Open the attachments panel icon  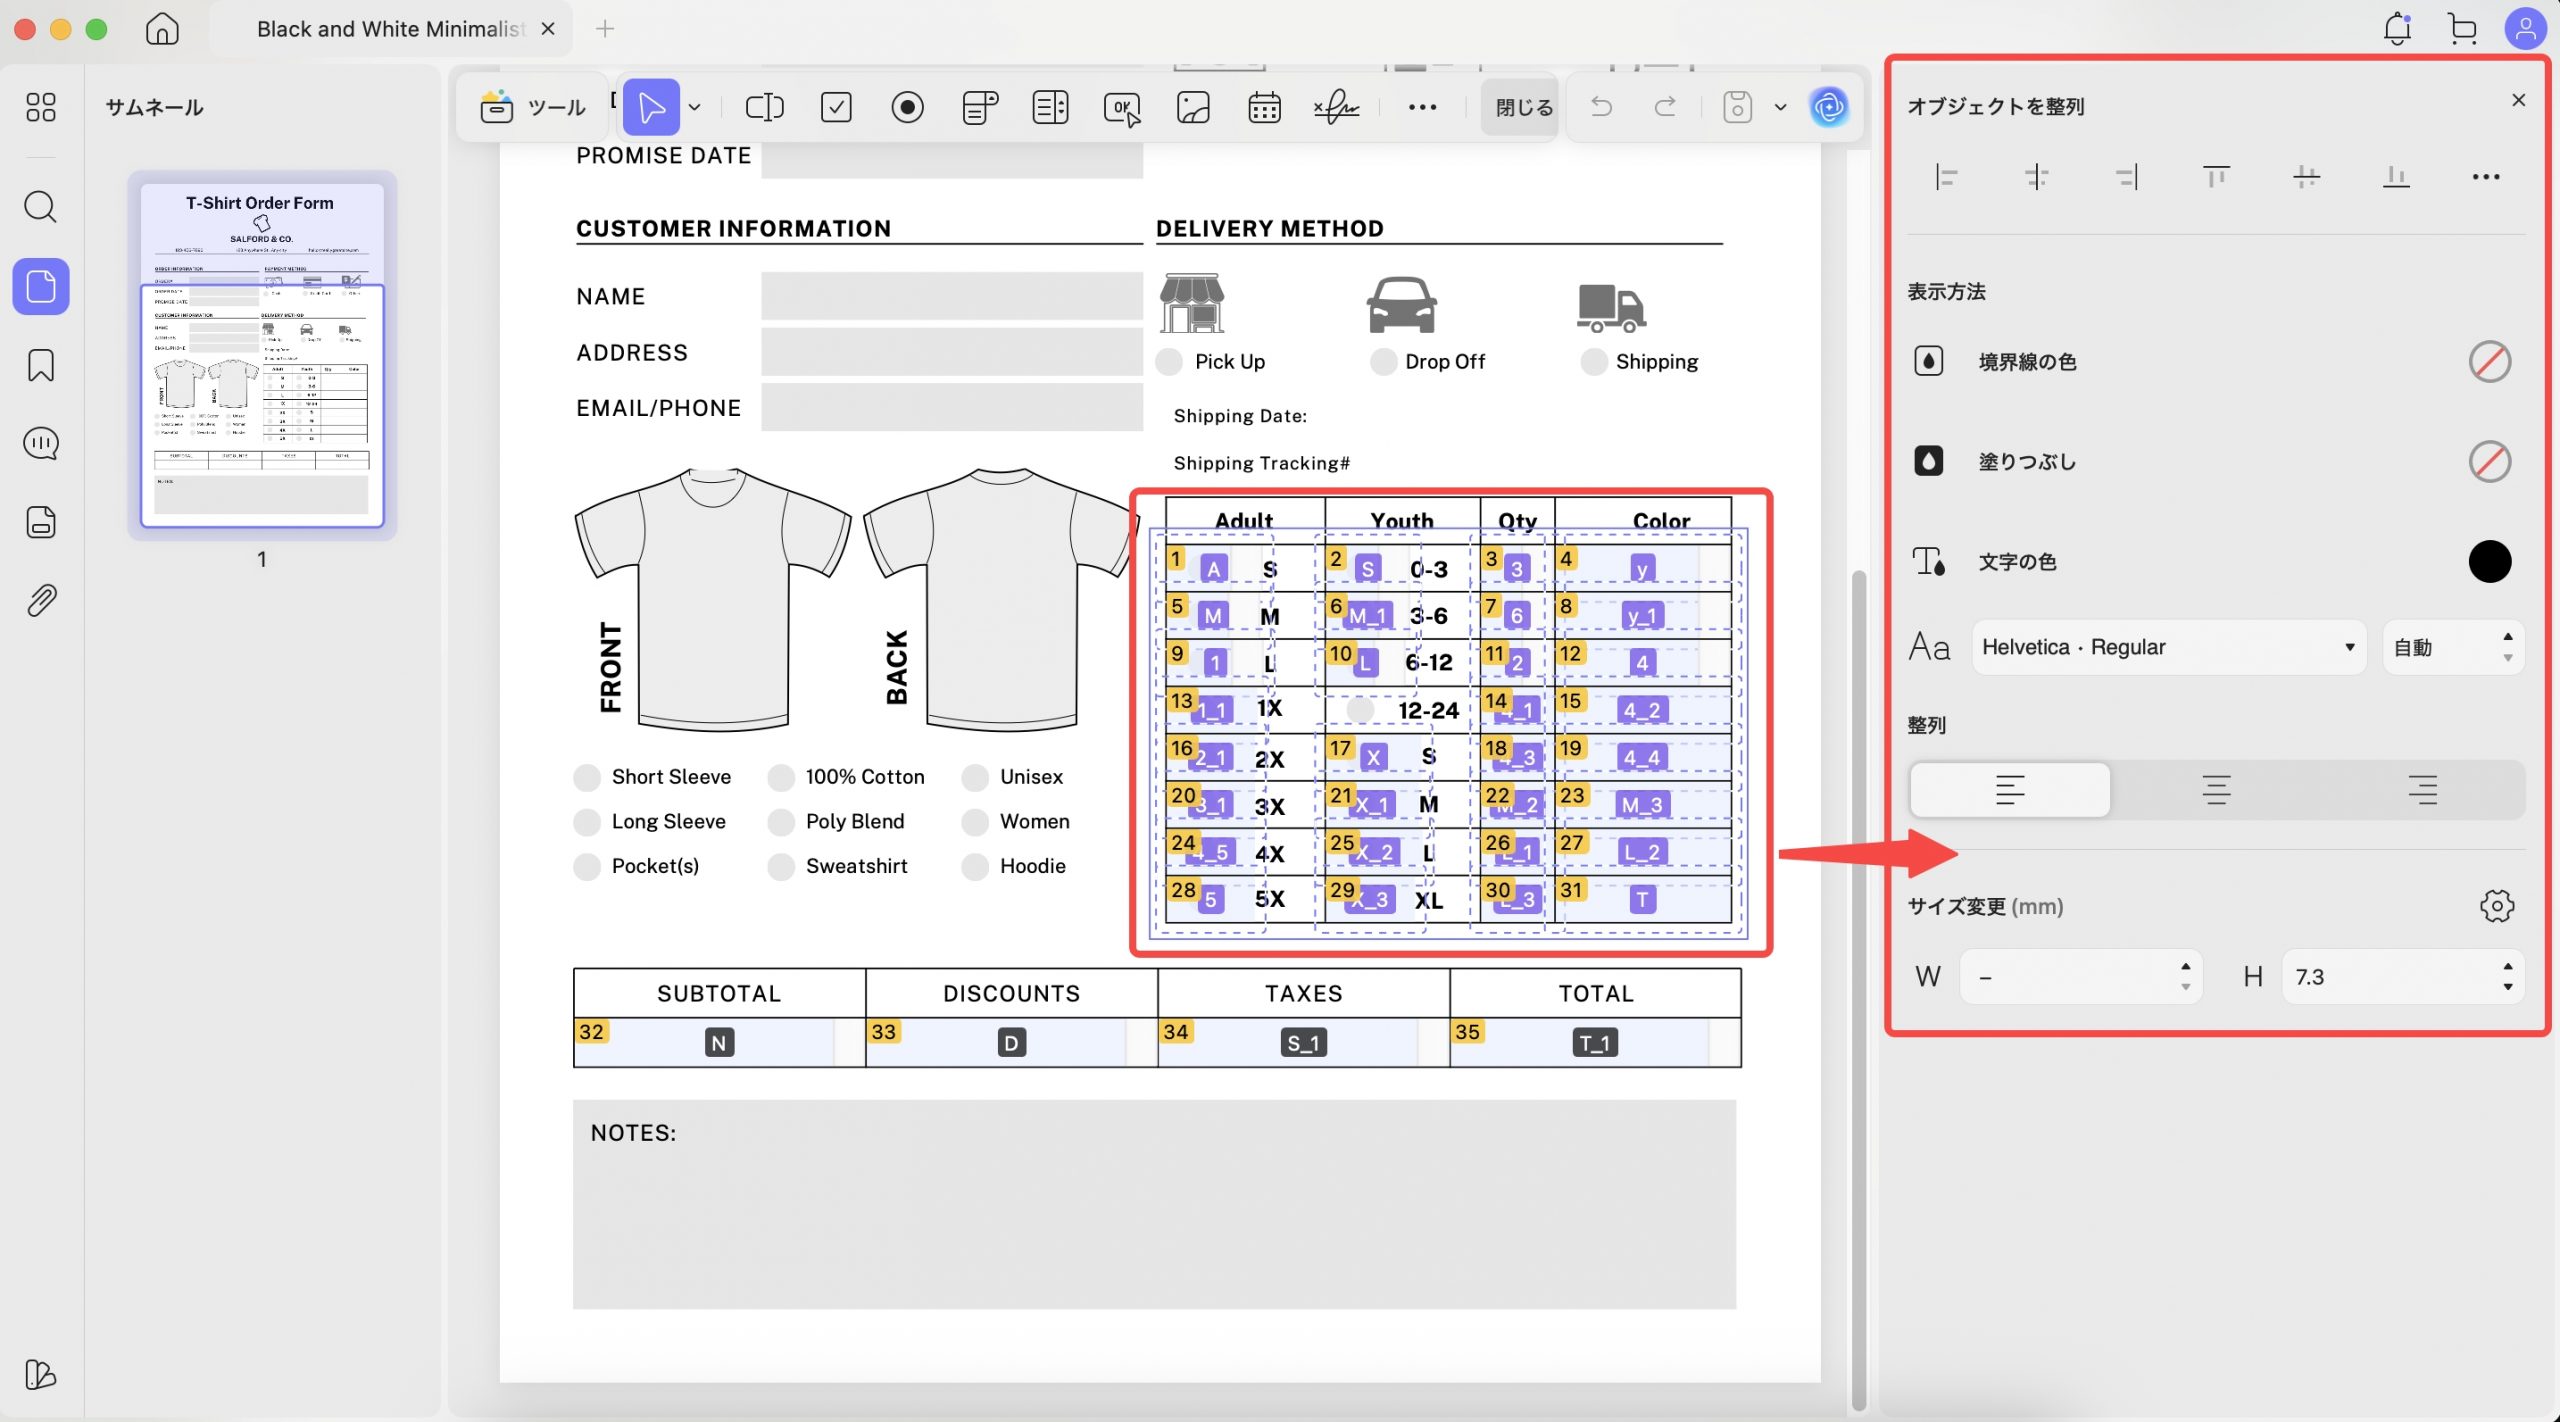tap(41, 600)
